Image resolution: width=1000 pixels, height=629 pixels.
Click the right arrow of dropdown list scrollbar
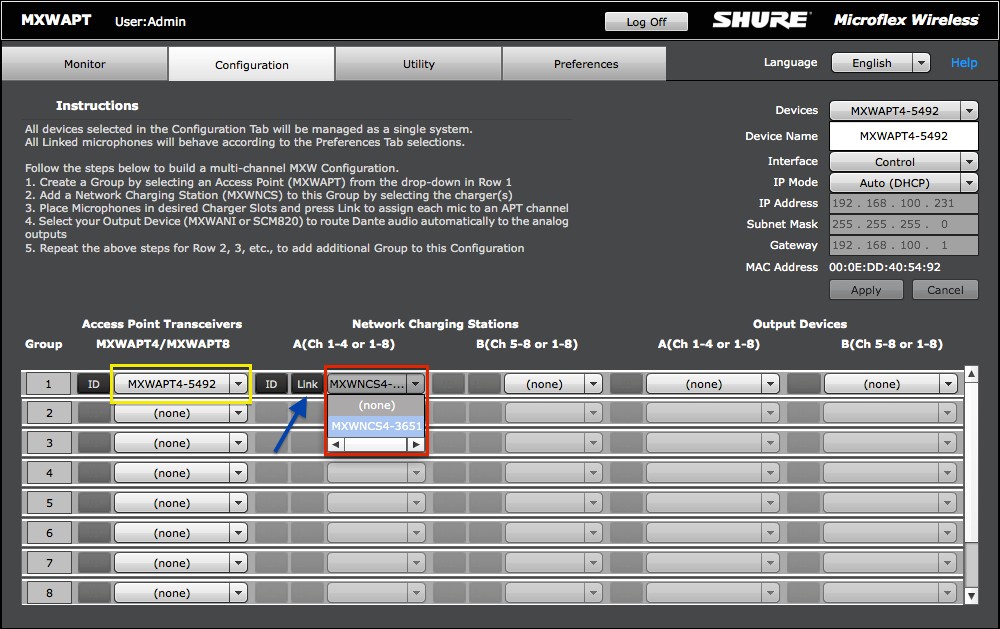coord(416,444)
